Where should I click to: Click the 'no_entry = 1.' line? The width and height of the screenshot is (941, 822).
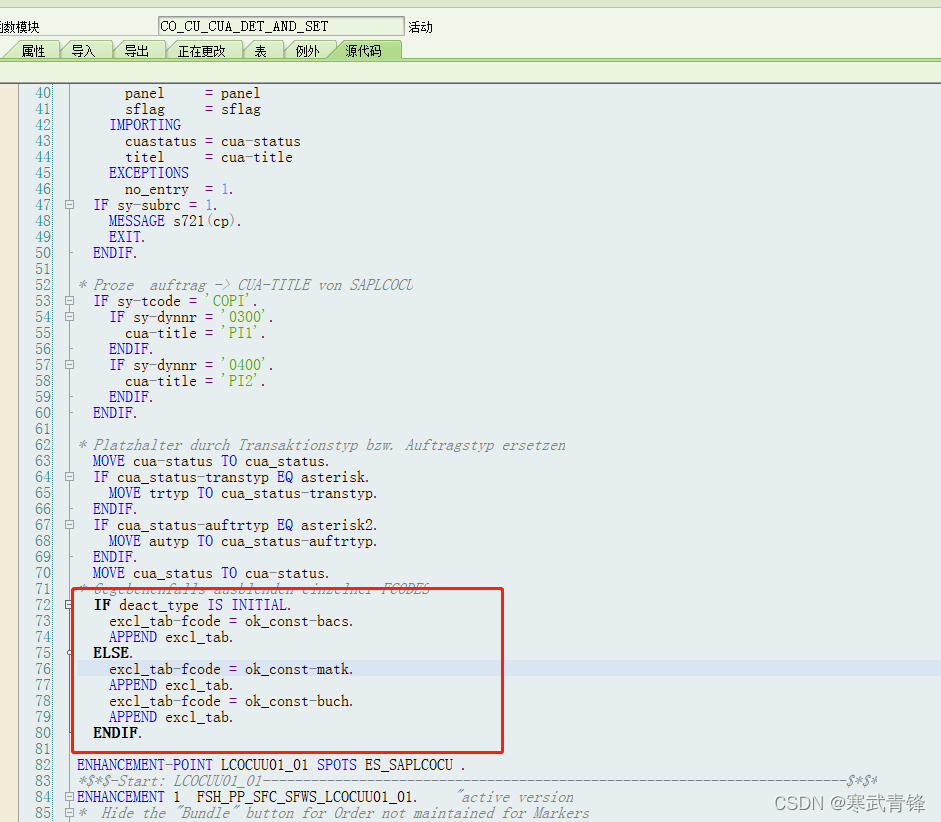(x=179, y=189)
